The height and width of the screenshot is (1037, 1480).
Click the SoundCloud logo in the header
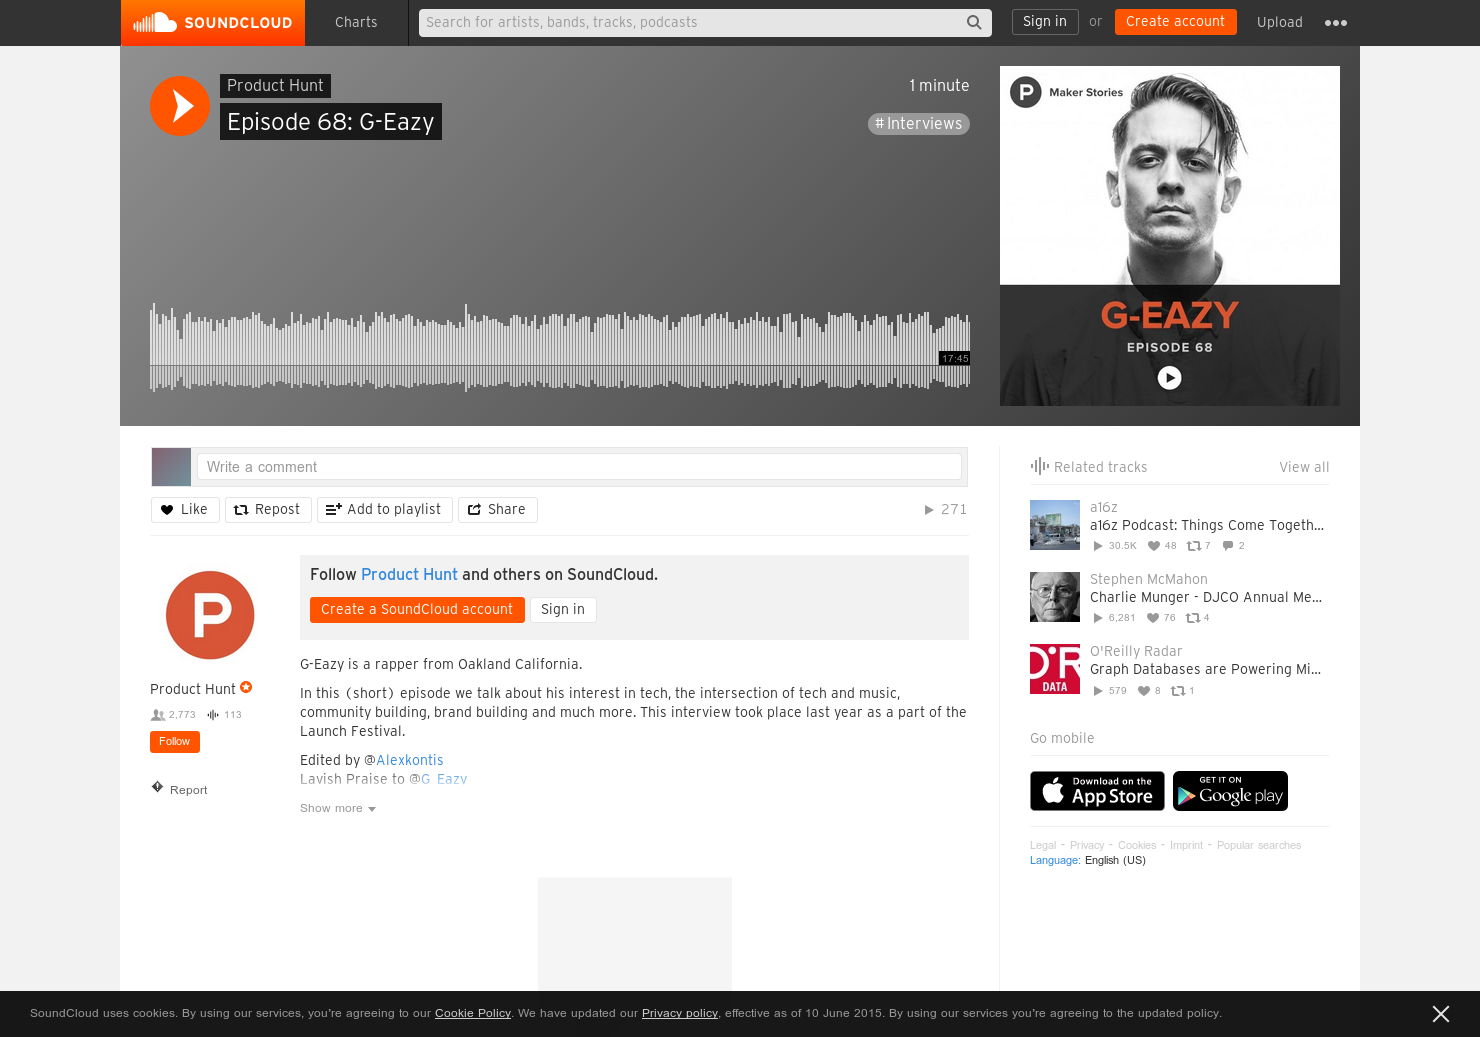pos(213,22)
